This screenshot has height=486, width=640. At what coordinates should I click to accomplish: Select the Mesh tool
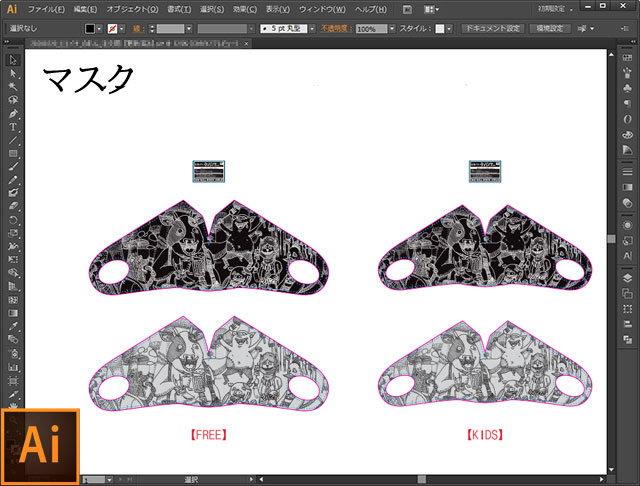[x=13, y=300]
